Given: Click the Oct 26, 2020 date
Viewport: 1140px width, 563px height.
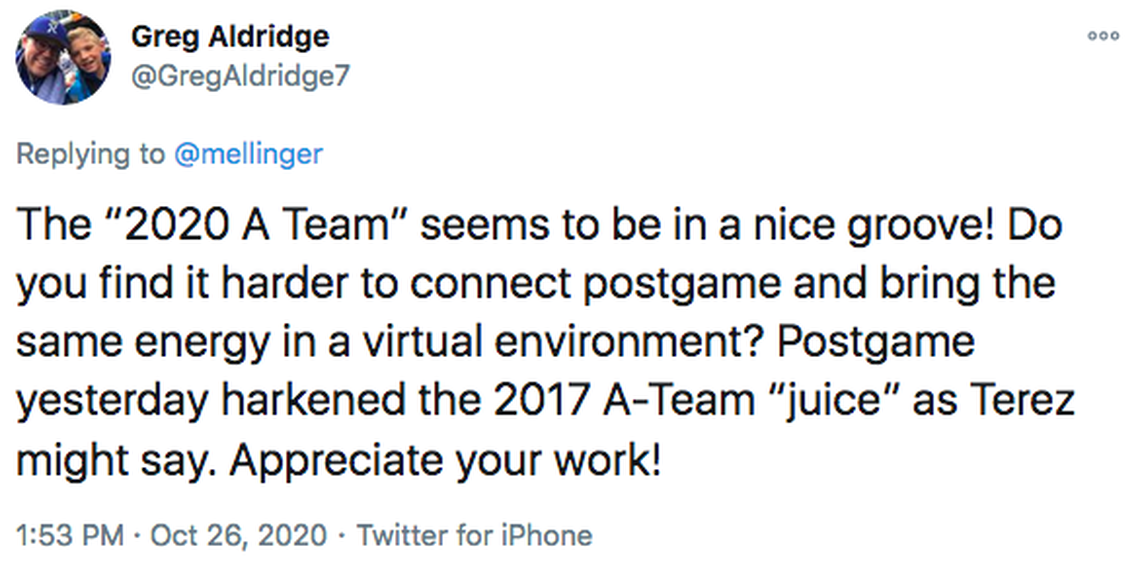Looking at the screenshot, I should (x=238, y=535).
